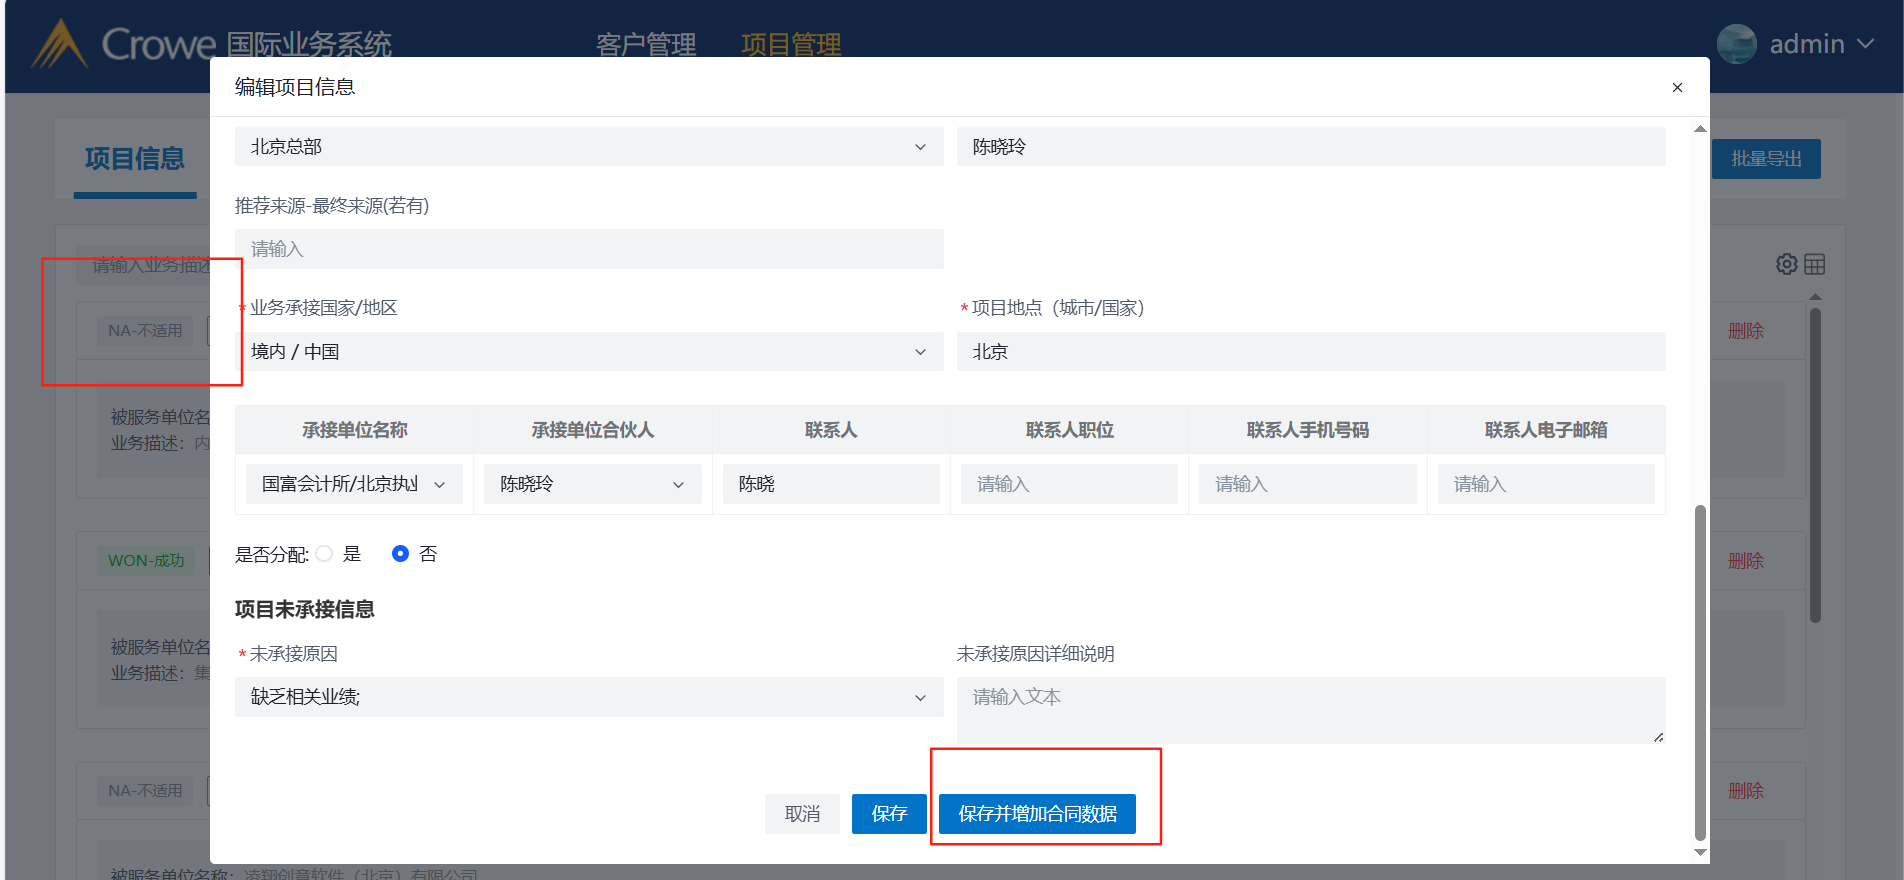Click the table column layout icon

(x=1815, y=264)
